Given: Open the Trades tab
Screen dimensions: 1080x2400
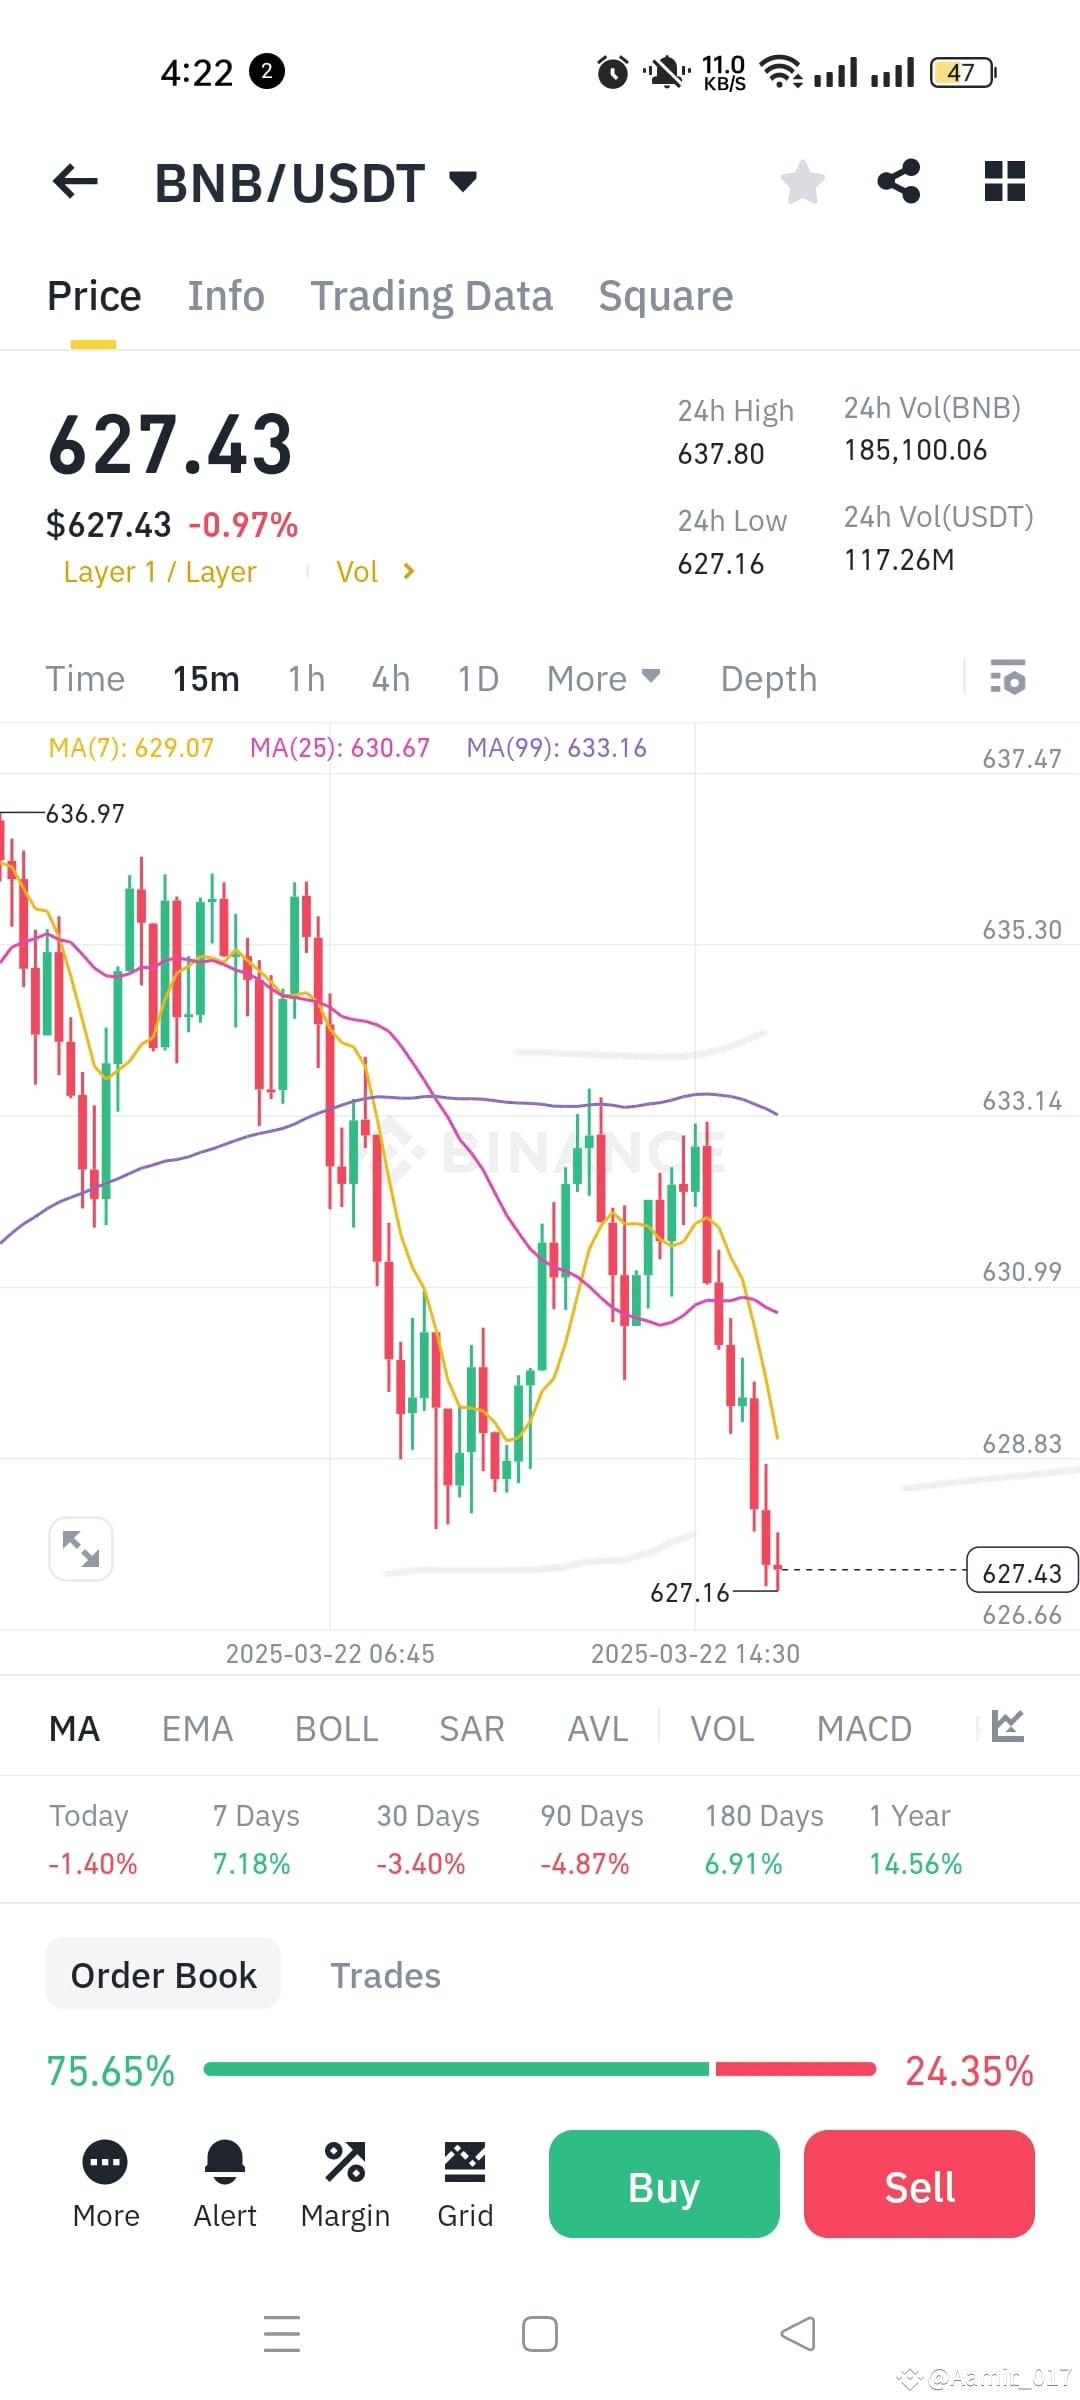Looking at the screenshot, I should [x=385, y=1975].
